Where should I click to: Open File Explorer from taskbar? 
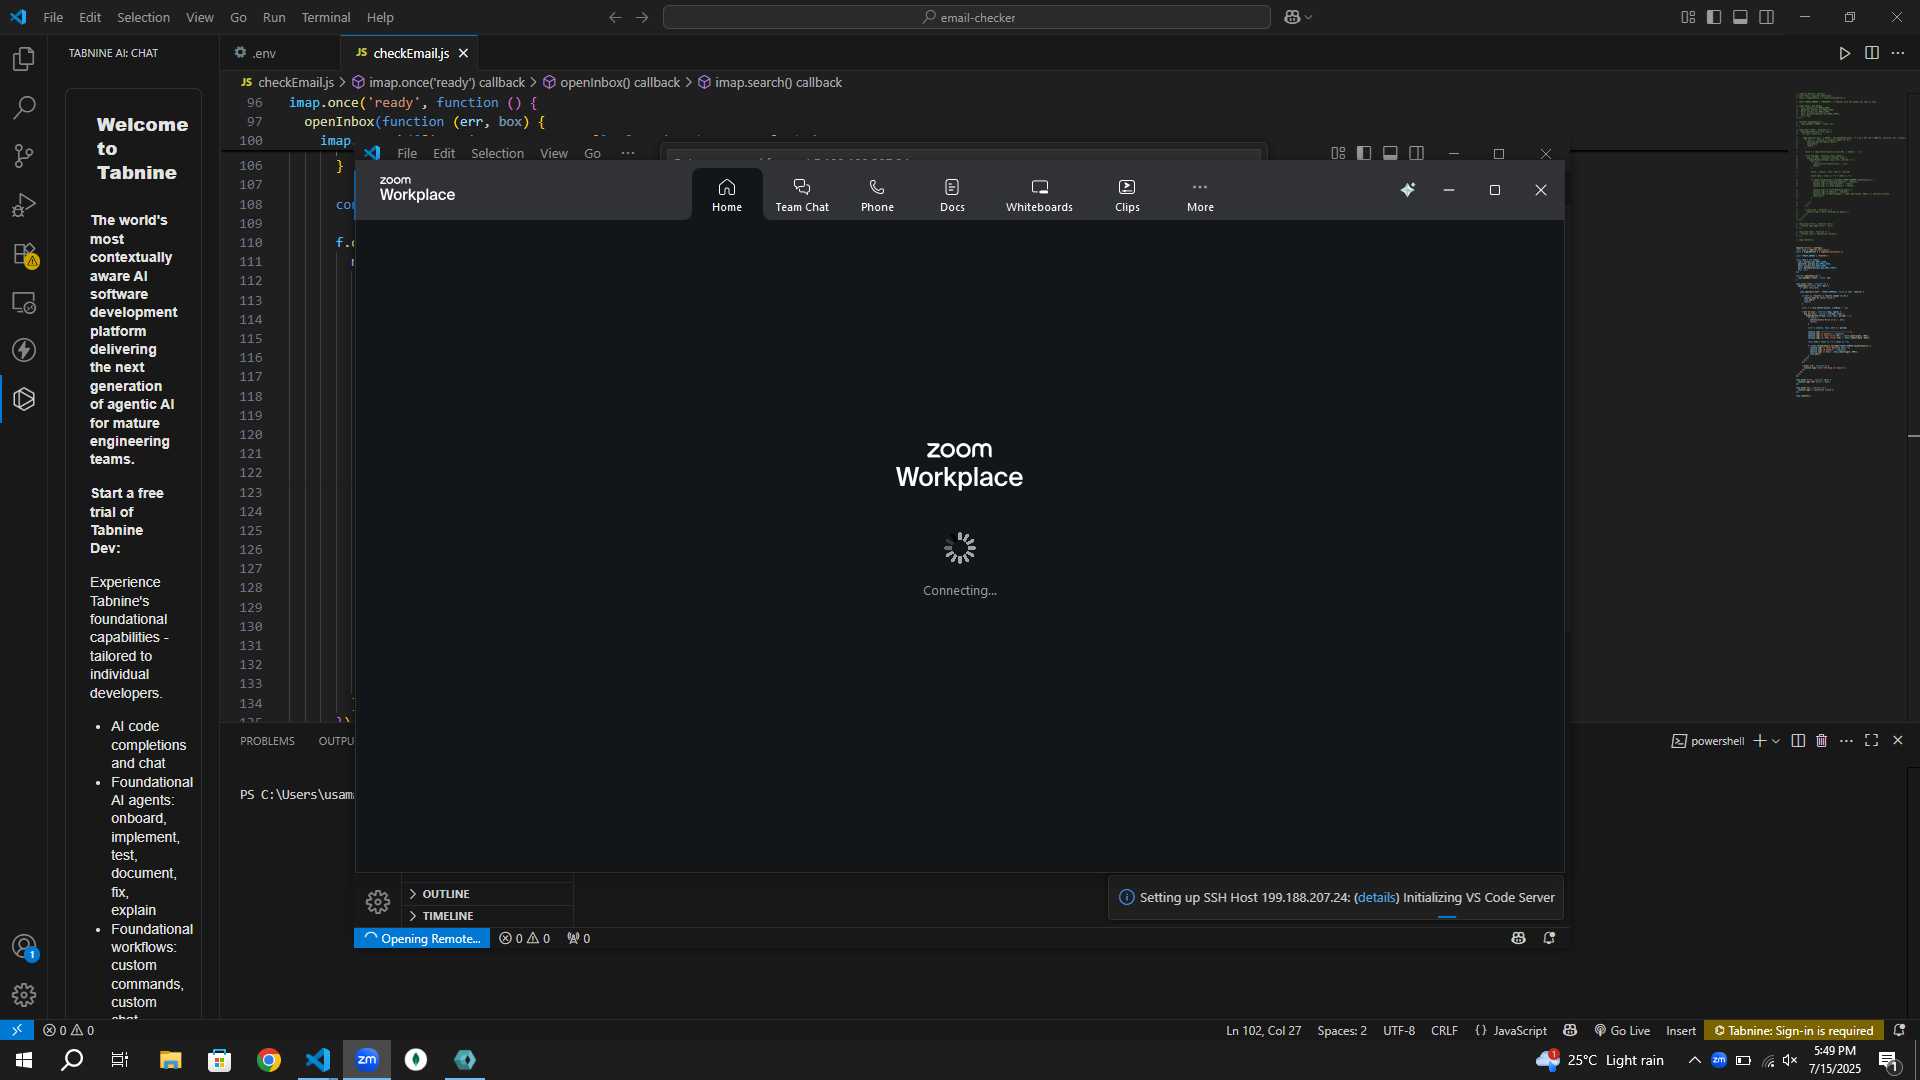(171, 1060)
